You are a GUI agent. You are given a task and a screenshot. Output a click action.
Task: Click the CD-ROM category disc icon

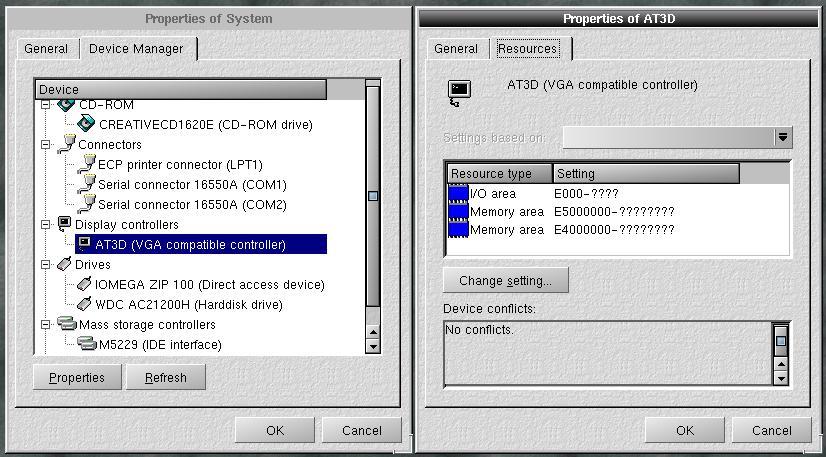pyautogui.click(x=66, y=104)
